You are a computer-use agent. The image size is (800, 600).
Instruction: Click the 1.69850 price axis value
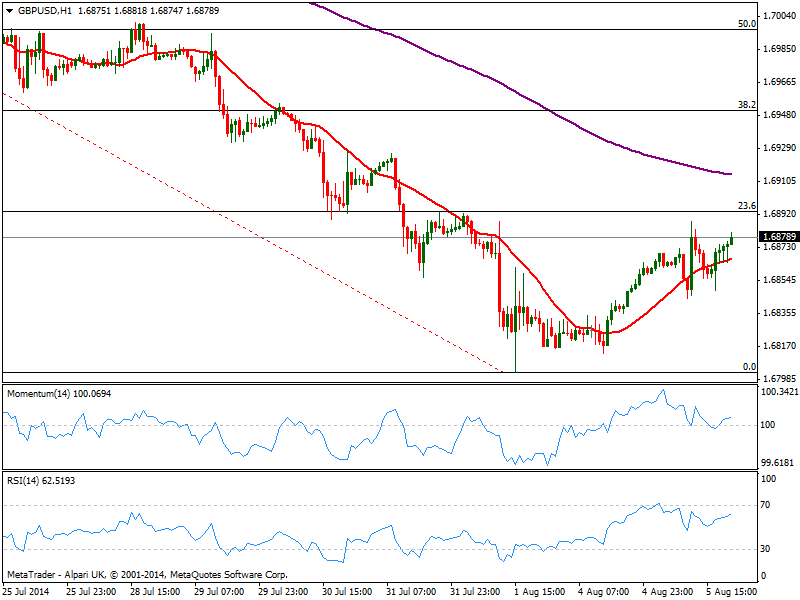click(x=779, y=49)
